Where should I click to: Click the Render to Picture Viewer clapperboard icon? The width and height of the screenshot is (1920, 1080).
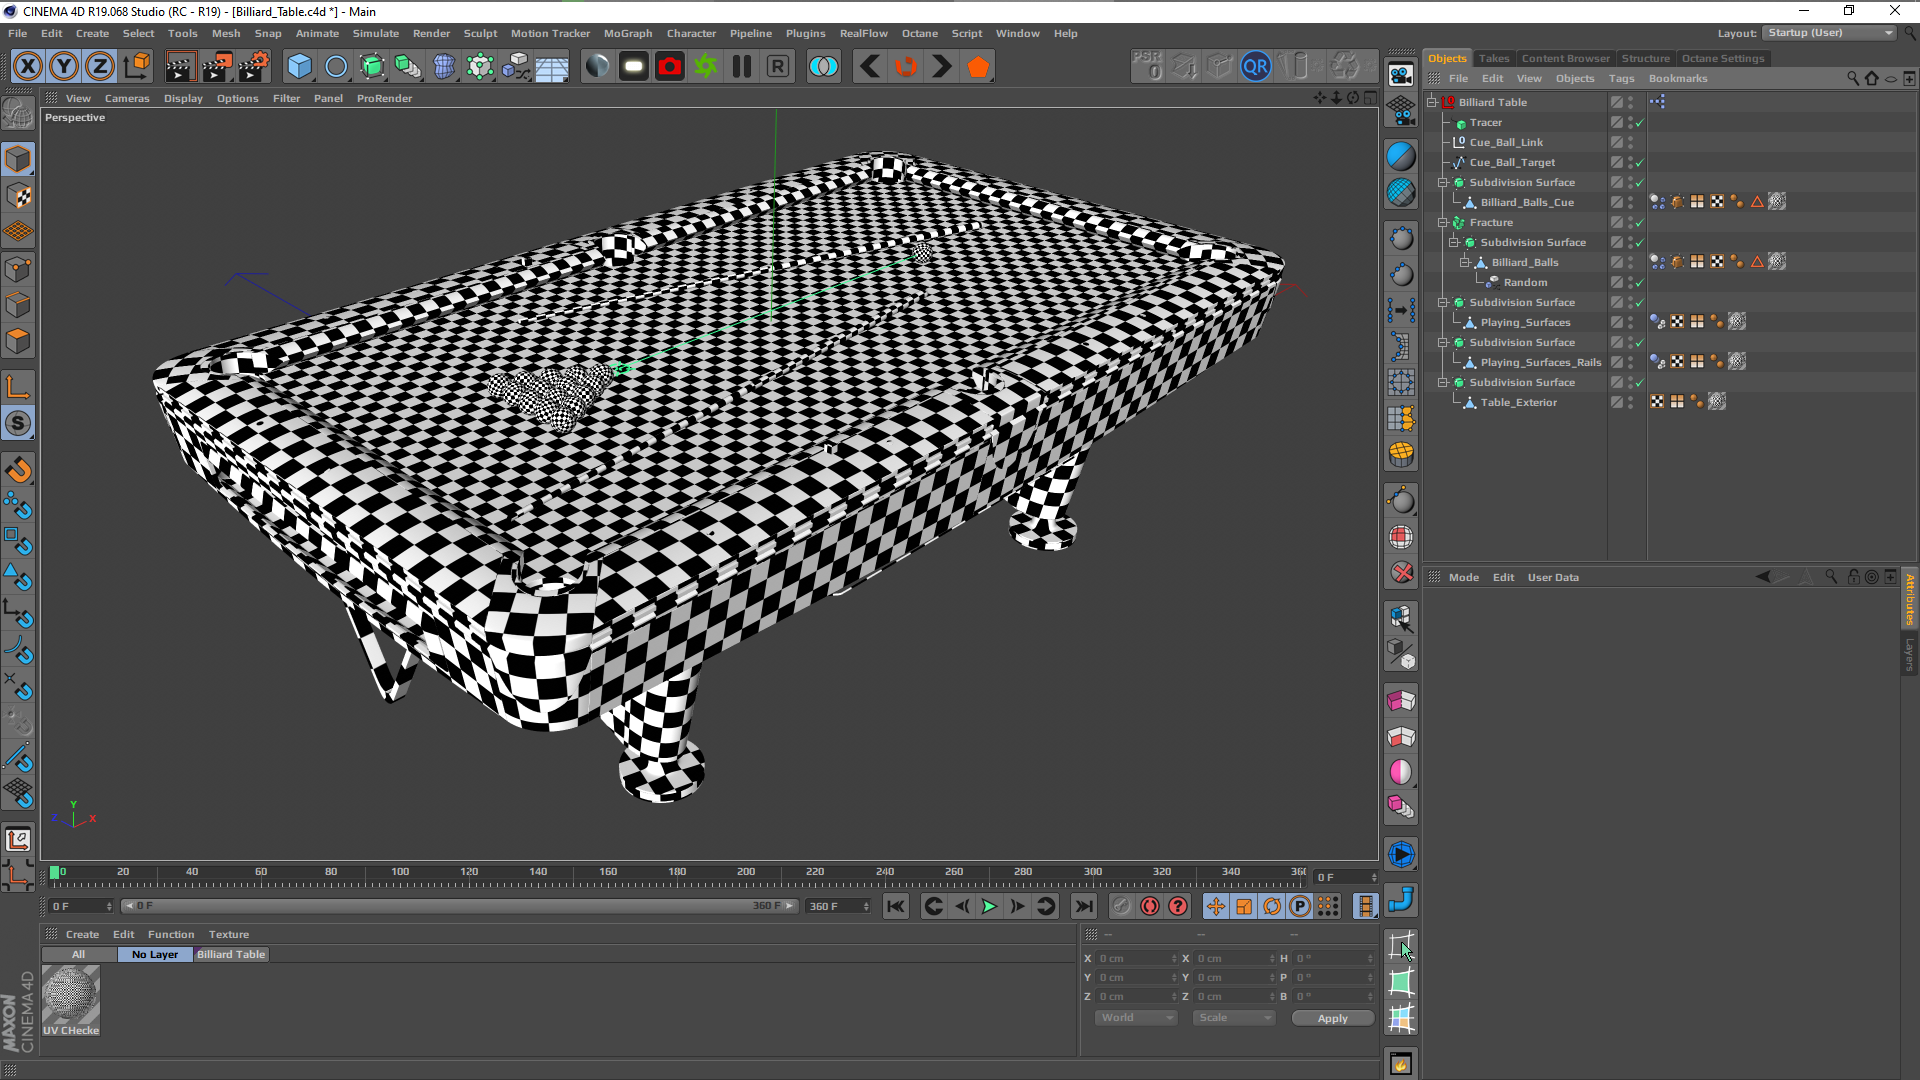(x=216, y=67)
